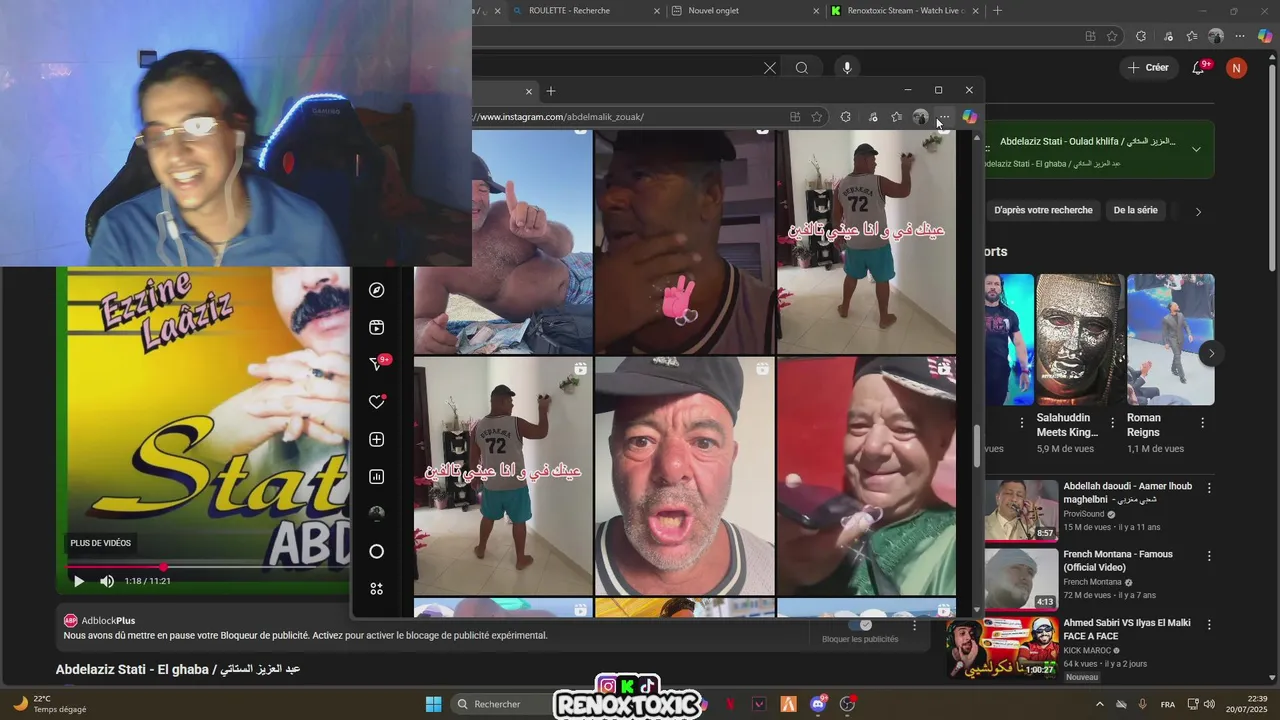
Task: Open Copilot icon in Instagram browser window
Action: (x=969, y=117)
